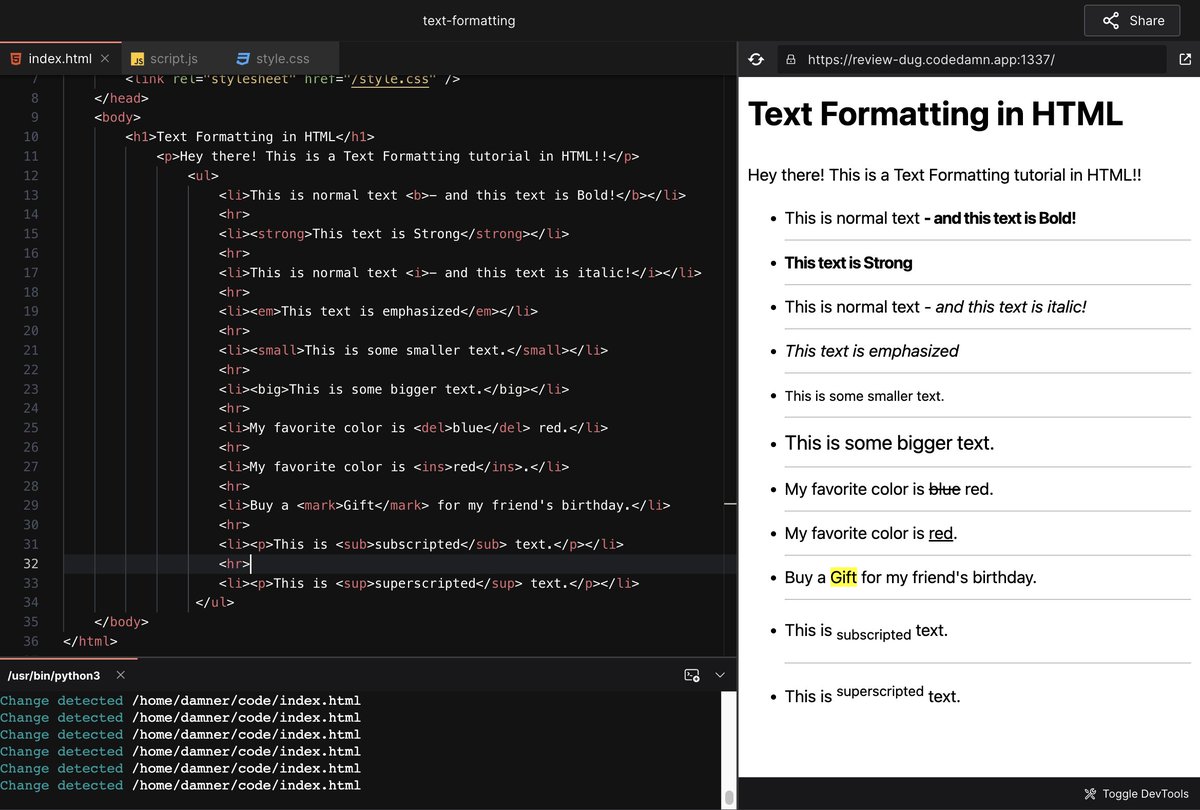1200x810 pixels.
Task: Click the share icon inside the Share button
Action: (x=1113, y=20)
